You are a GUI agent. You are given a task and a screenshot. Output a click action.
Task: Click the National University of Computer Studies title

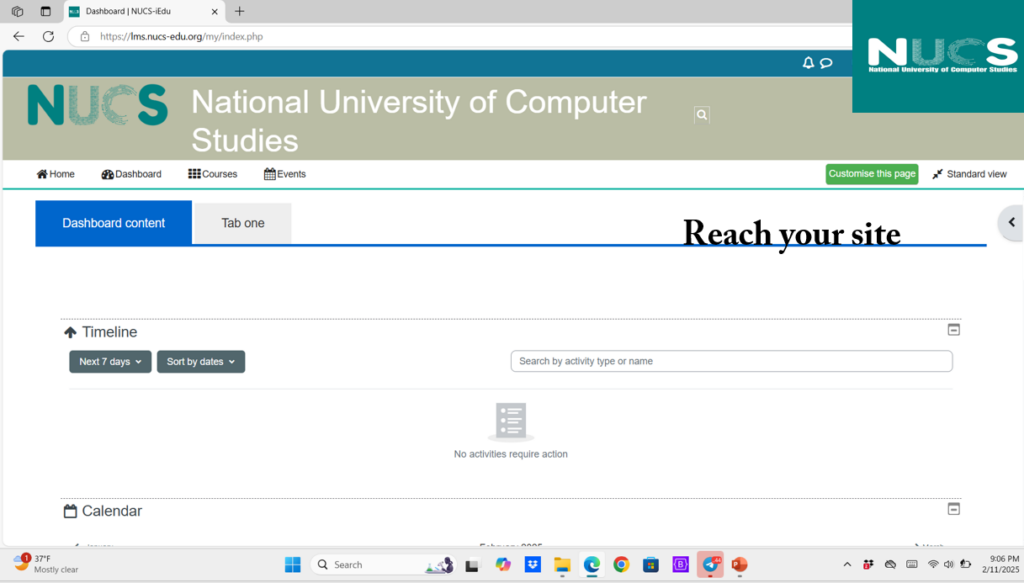419,121
